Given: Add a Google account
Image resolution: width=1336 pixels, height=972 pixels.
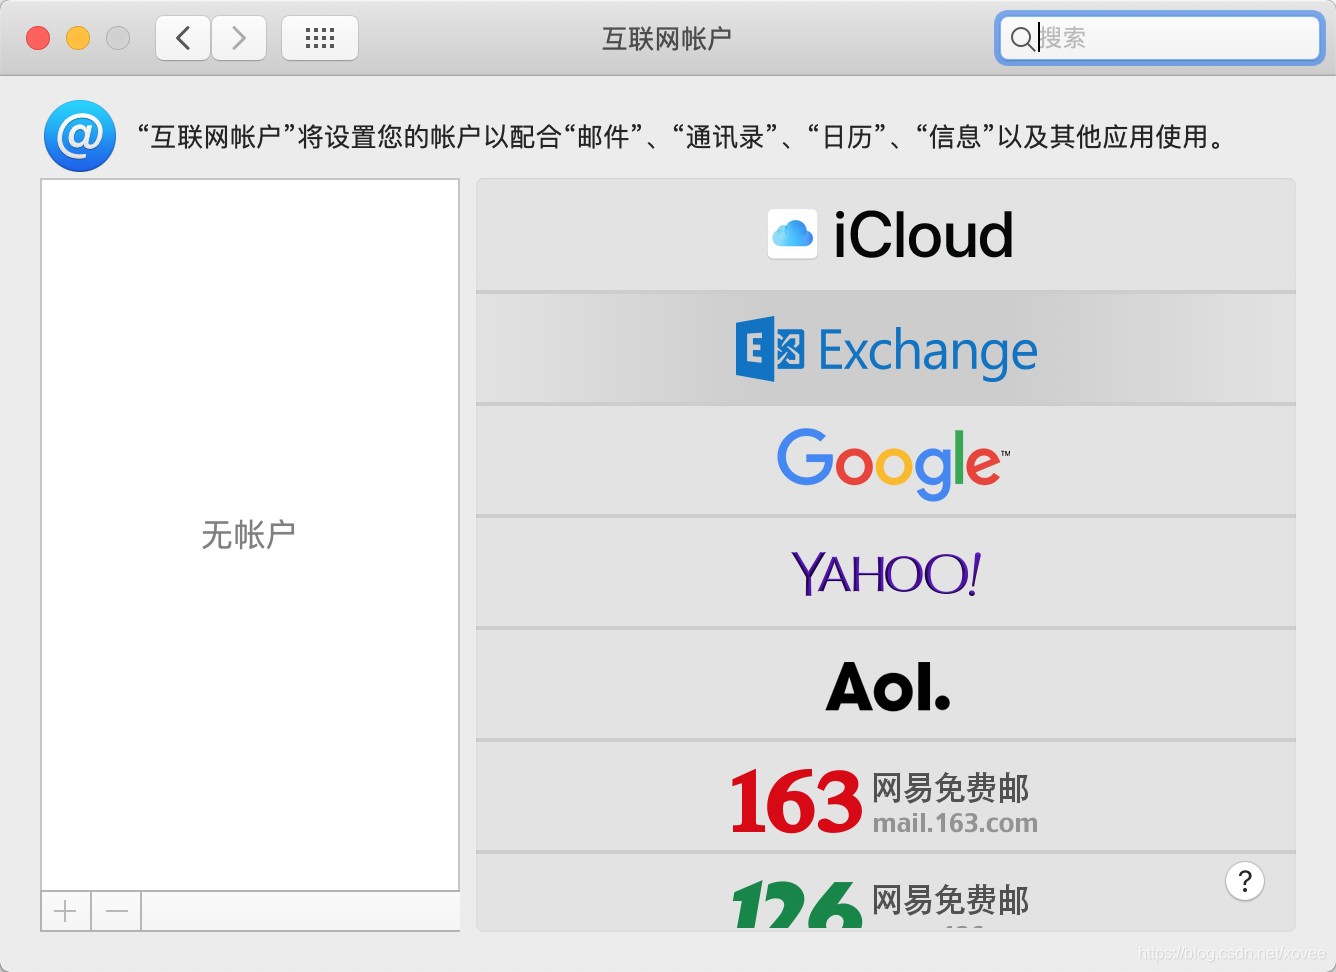Looking at the screenshot, I should [x=886, y=461].
